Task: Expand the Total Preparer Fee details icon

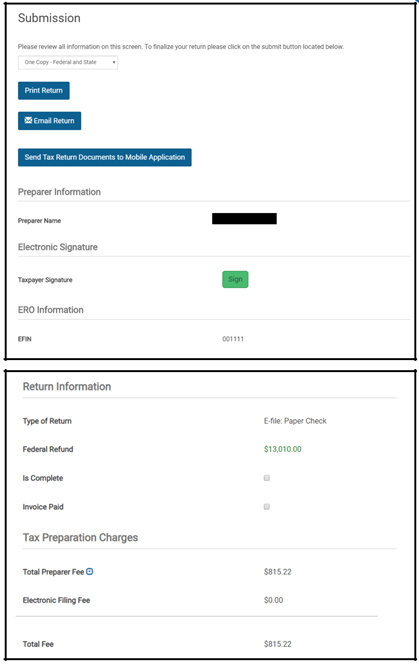Action: coord(89,572)
